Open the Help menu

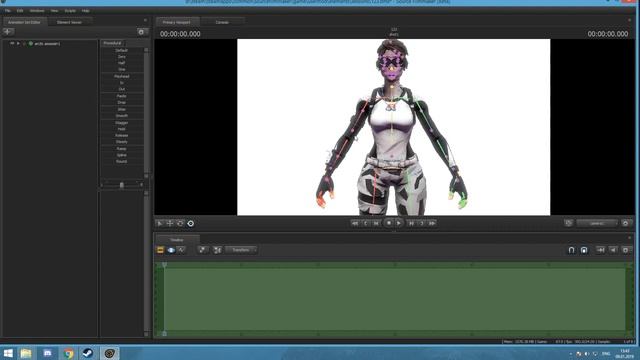tap(85, 11)
